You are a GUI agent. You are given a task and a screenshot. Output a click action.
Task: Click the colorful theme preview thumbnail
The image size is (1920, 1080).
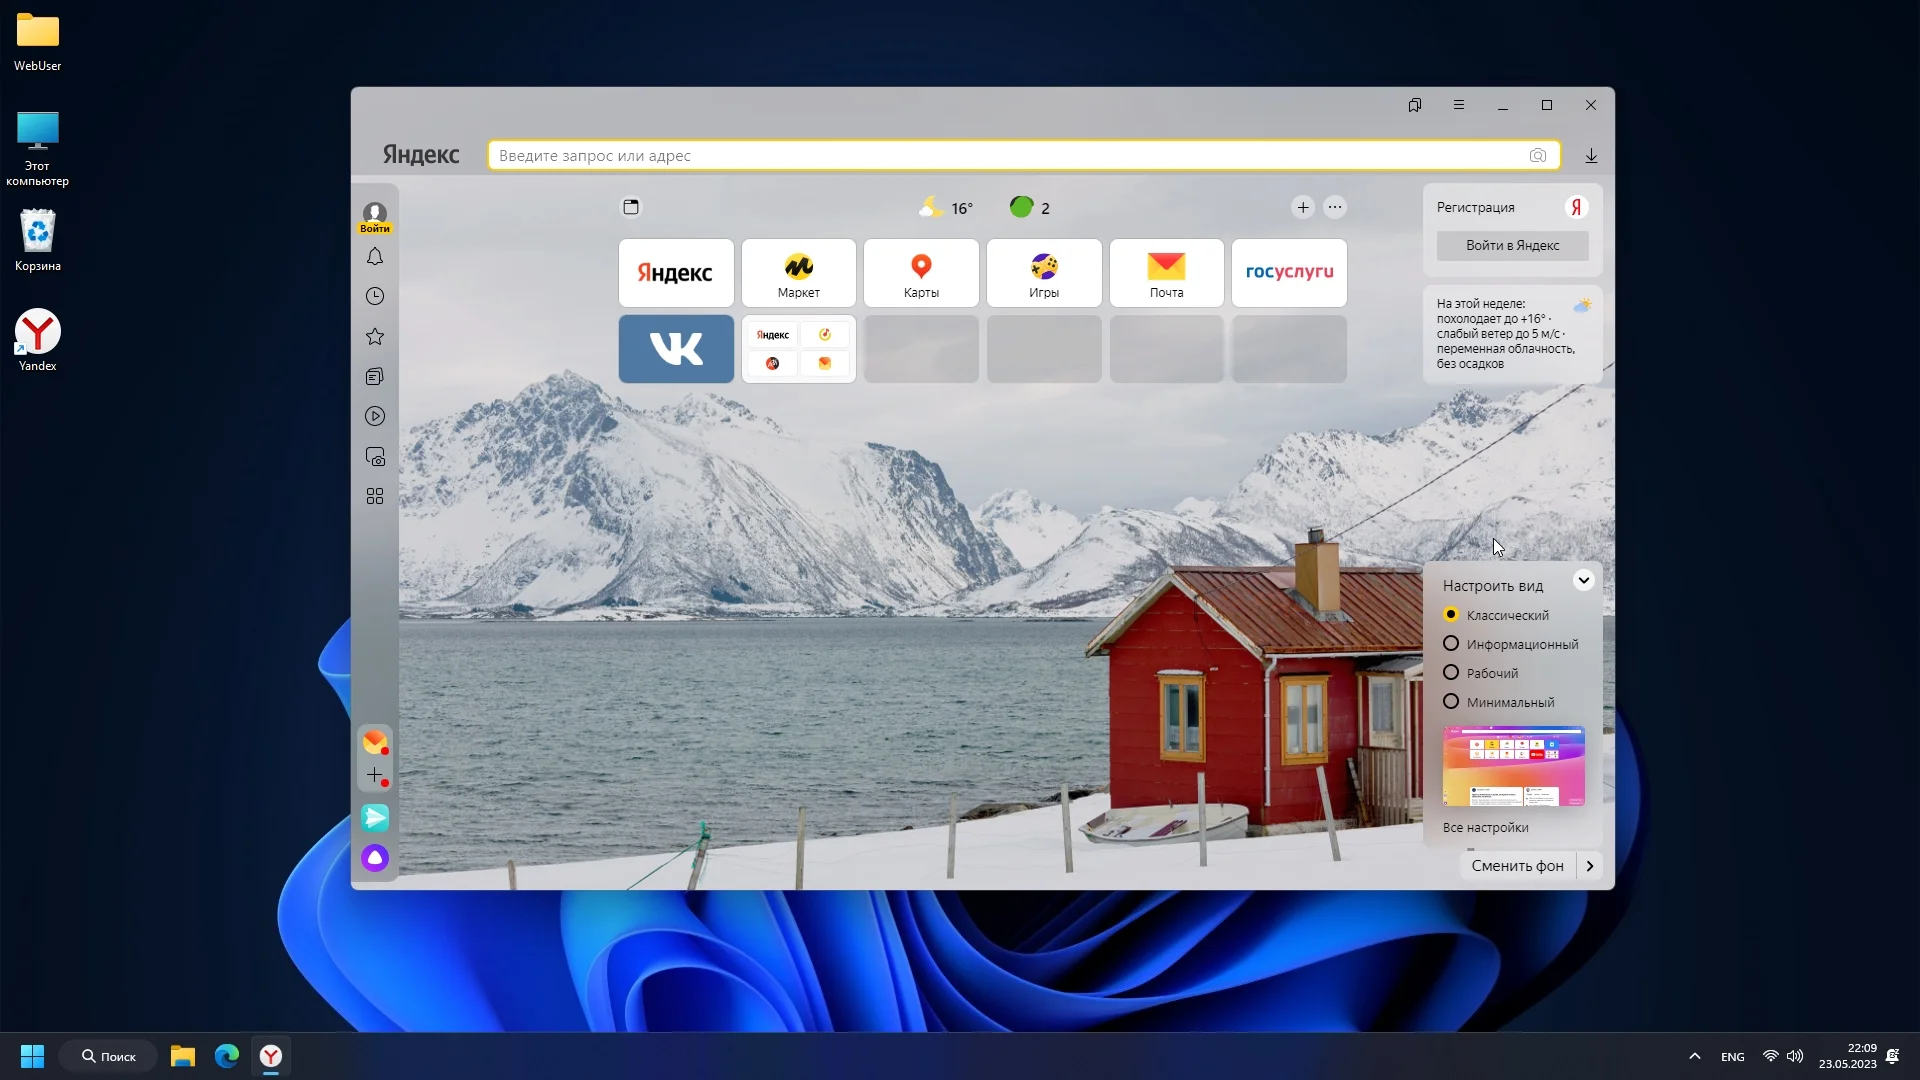click(1513, 766)
